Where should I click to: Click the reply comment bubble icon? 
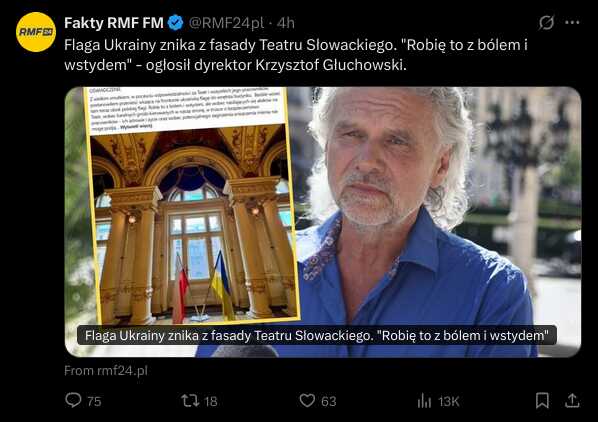coord(73,401)
